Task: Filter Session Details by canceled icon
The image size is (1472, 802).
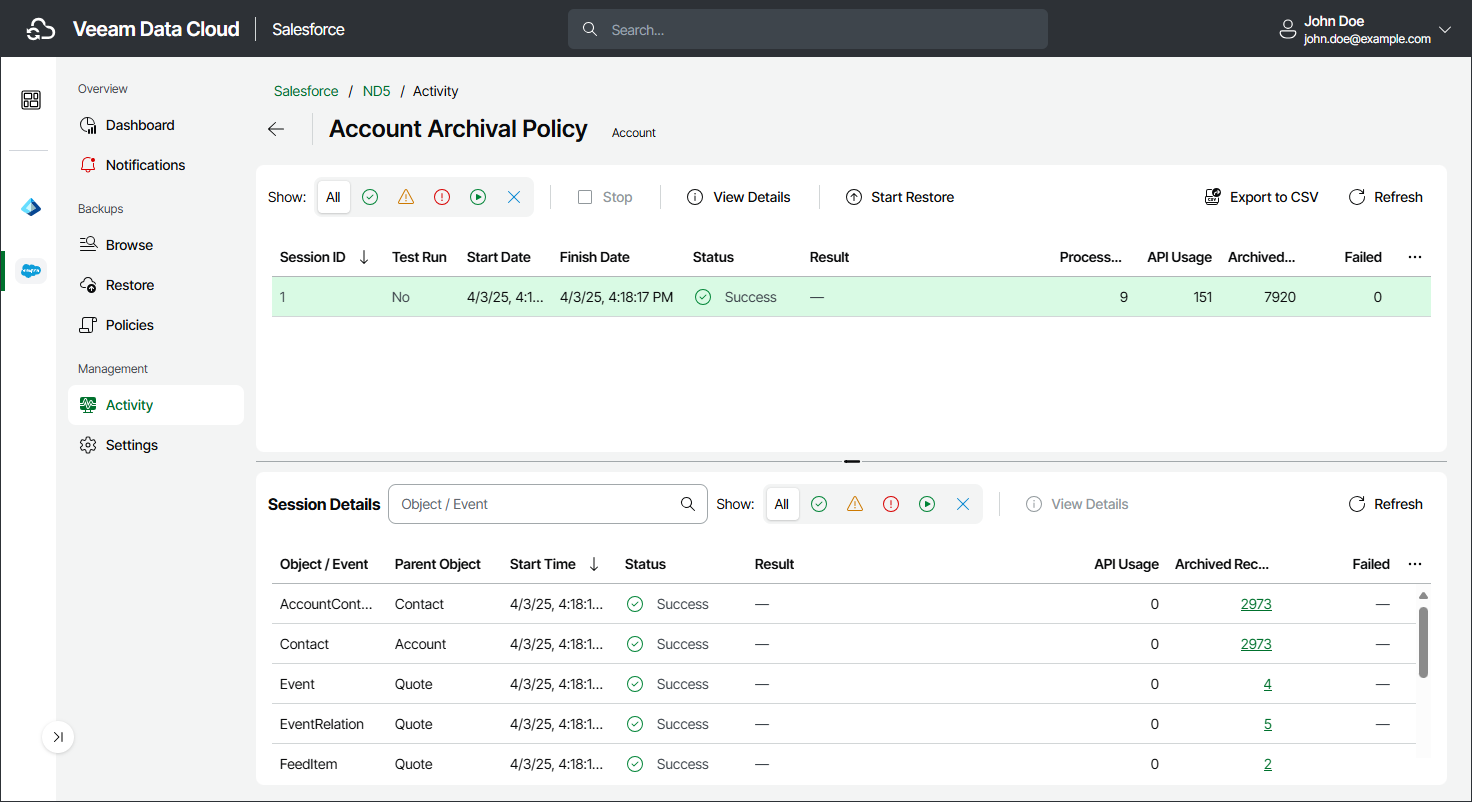Action: click(x=963, y=504)
